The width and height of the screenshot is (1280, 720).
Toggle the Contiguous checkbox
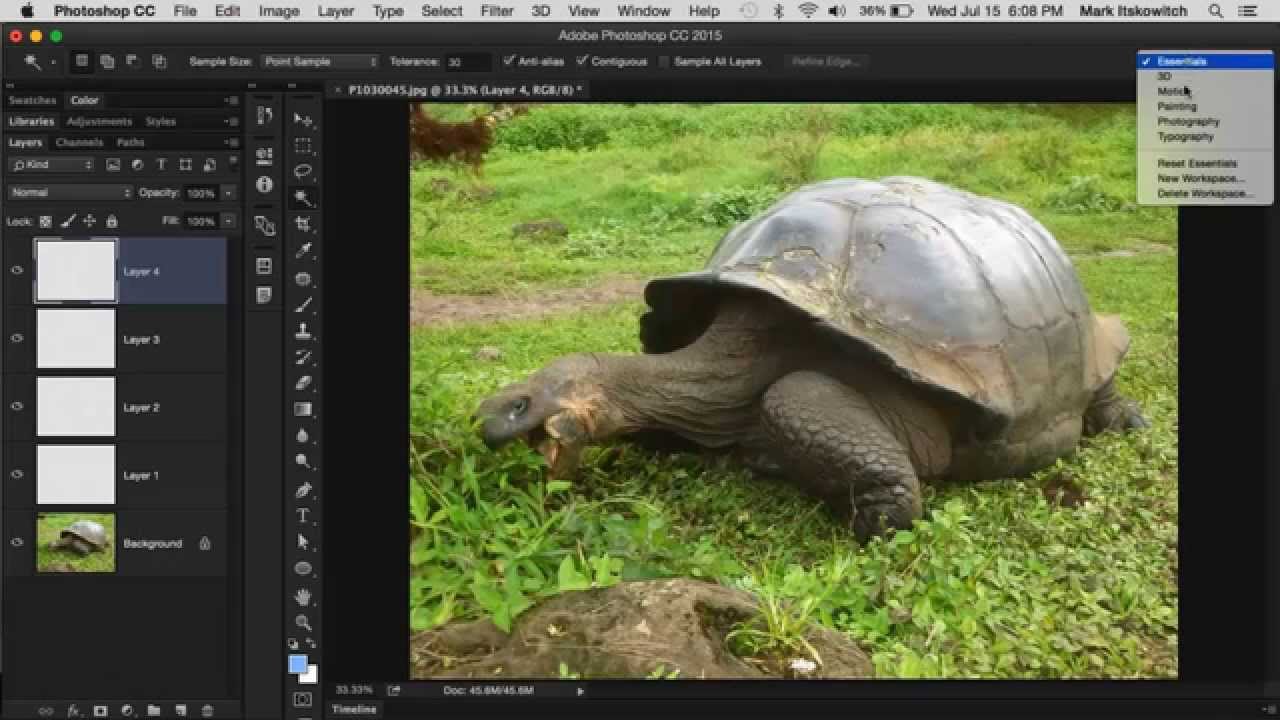582,61
